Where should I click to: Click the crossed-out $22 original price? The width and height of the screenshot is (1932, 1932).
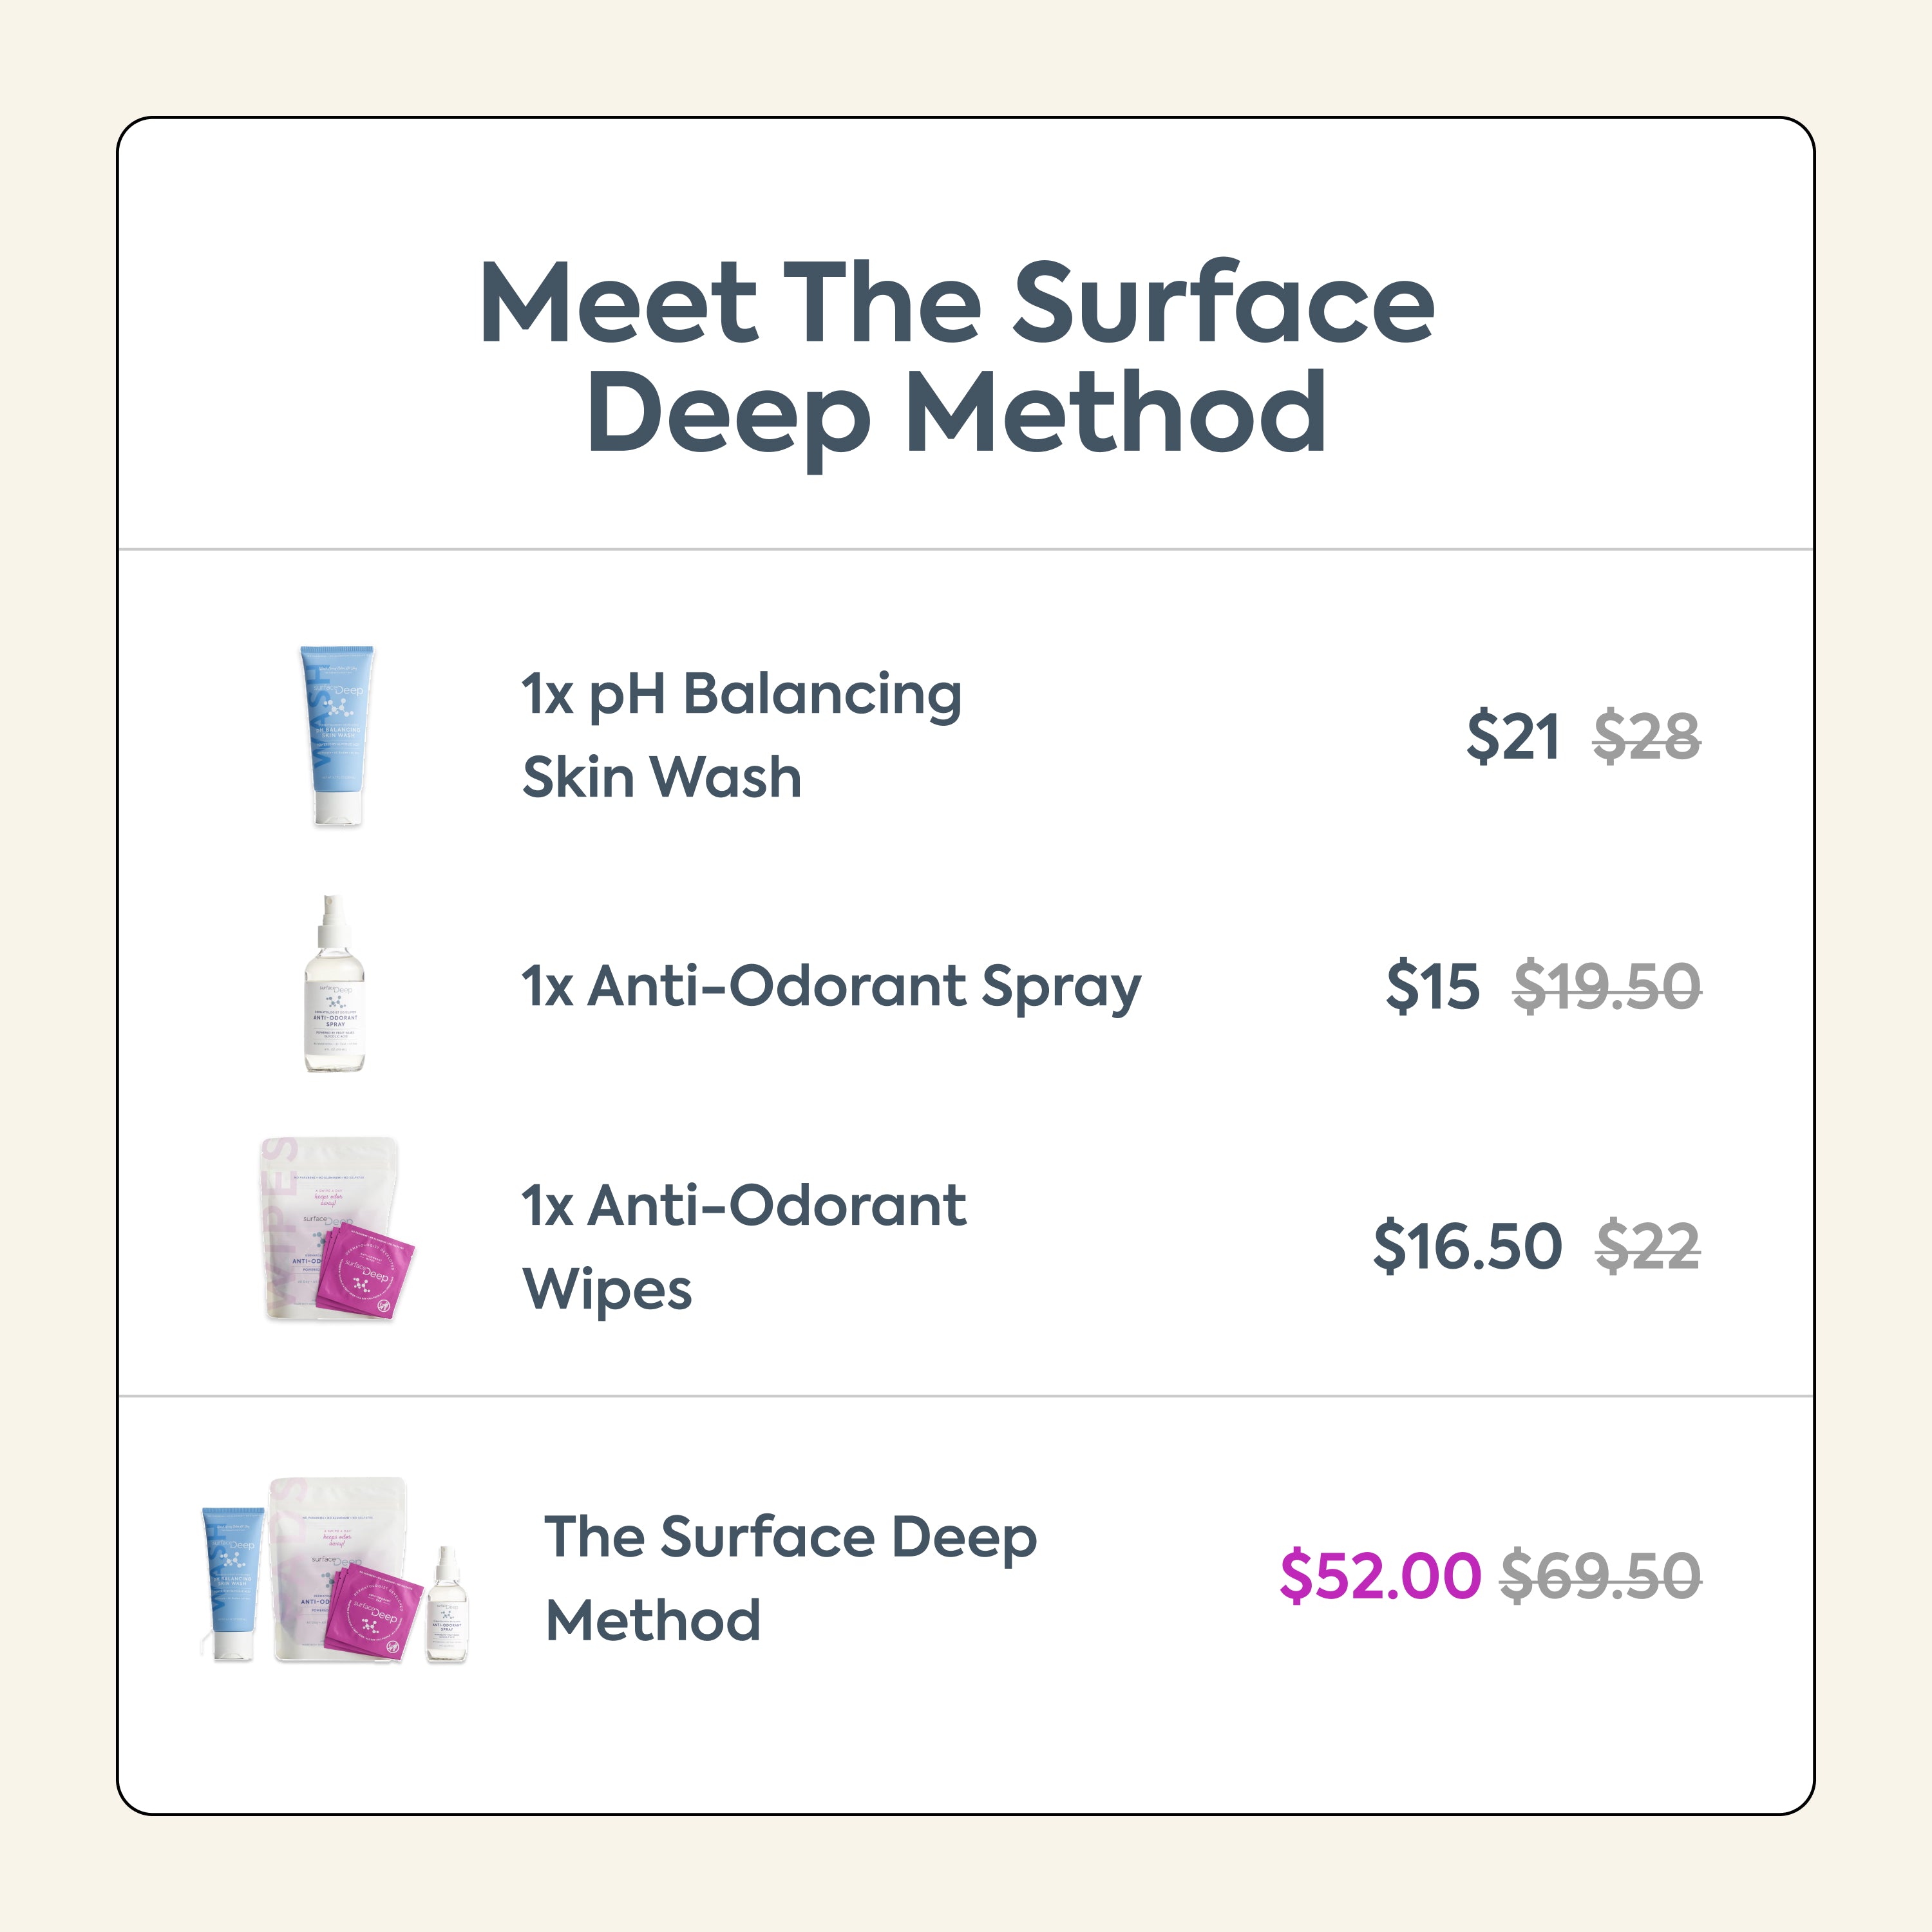1647,1247
